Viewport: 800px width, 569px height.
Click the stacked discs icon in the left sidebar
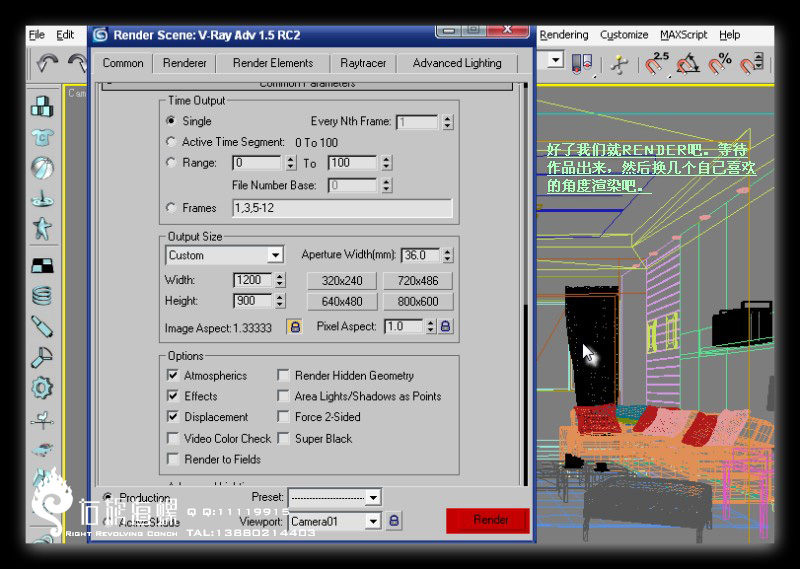coord(42,295)
